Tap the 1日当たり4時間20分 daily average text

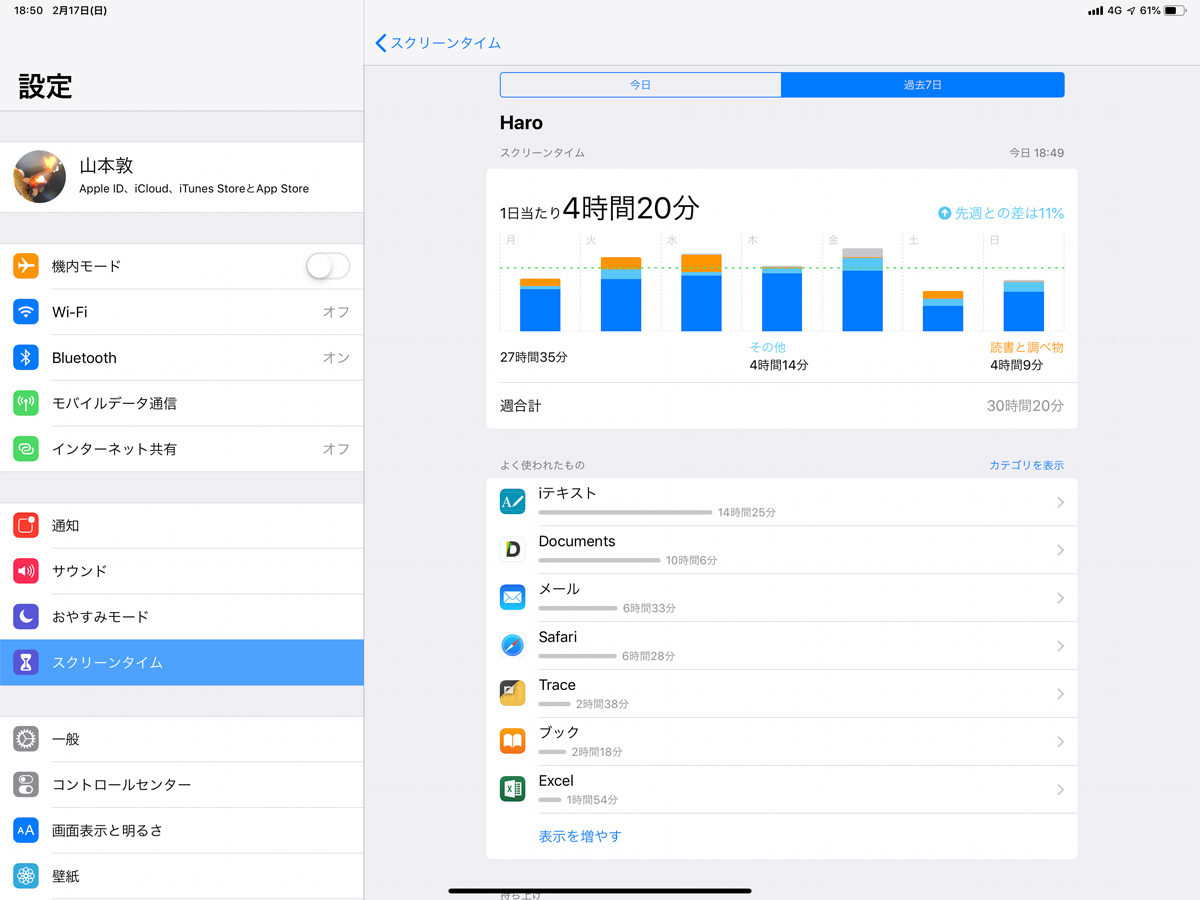click(600, 209)
